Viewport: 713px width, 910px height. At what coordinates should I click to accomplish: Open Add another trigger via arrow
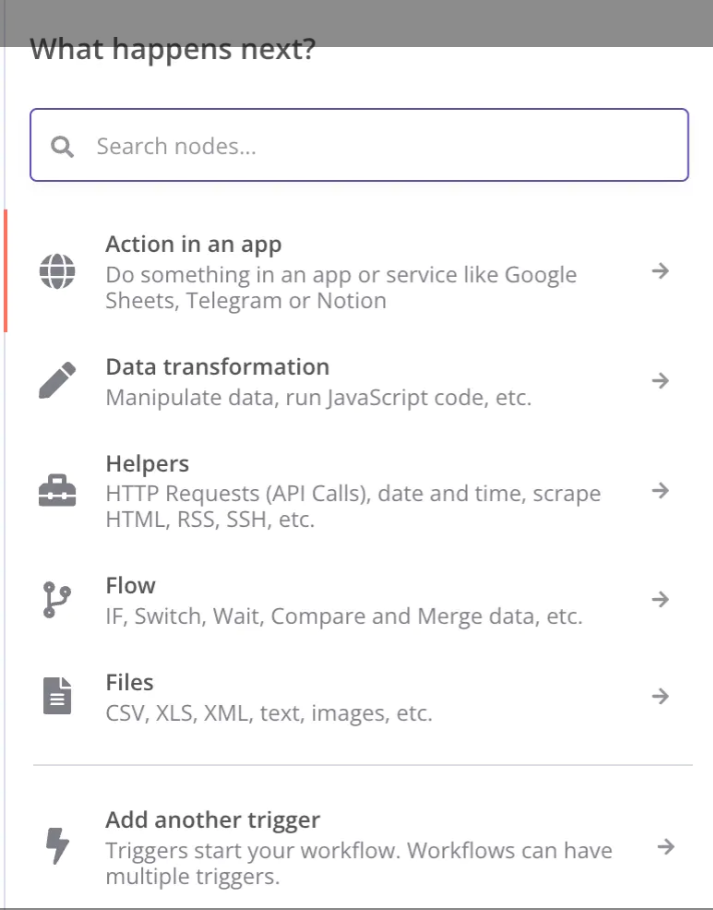tap(666, 847)
